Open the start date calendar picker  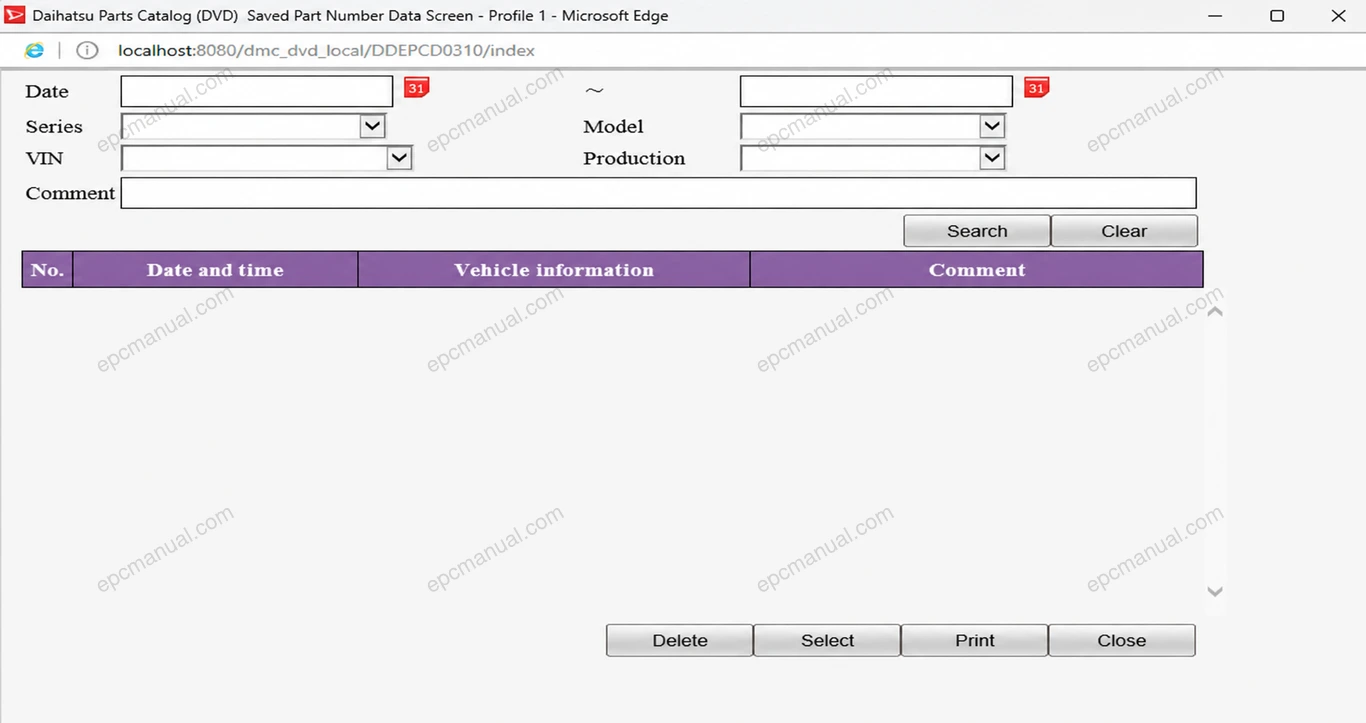click(x=416, y=88)
